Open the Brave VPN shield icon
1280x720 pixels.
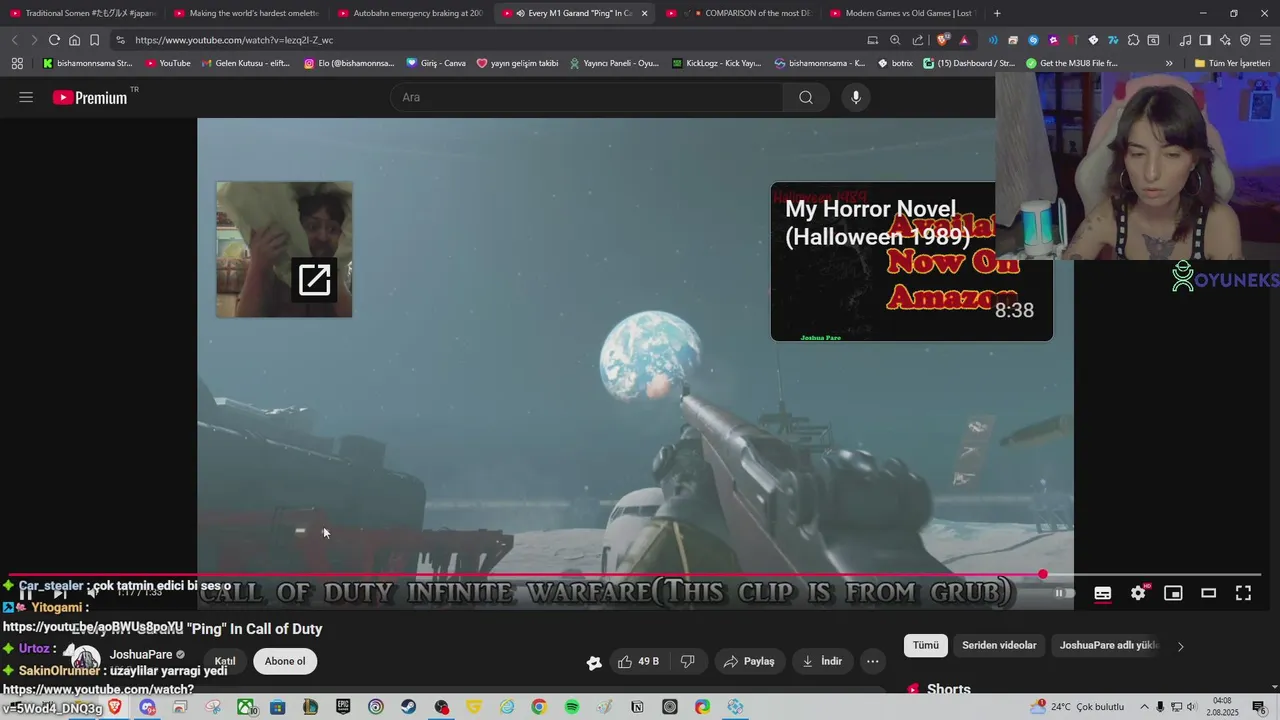click(1245, 40)
